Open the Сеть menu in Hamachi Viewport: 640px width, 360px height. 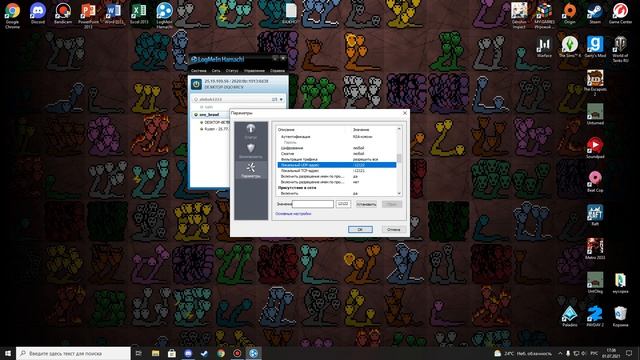tap(216, 71)
